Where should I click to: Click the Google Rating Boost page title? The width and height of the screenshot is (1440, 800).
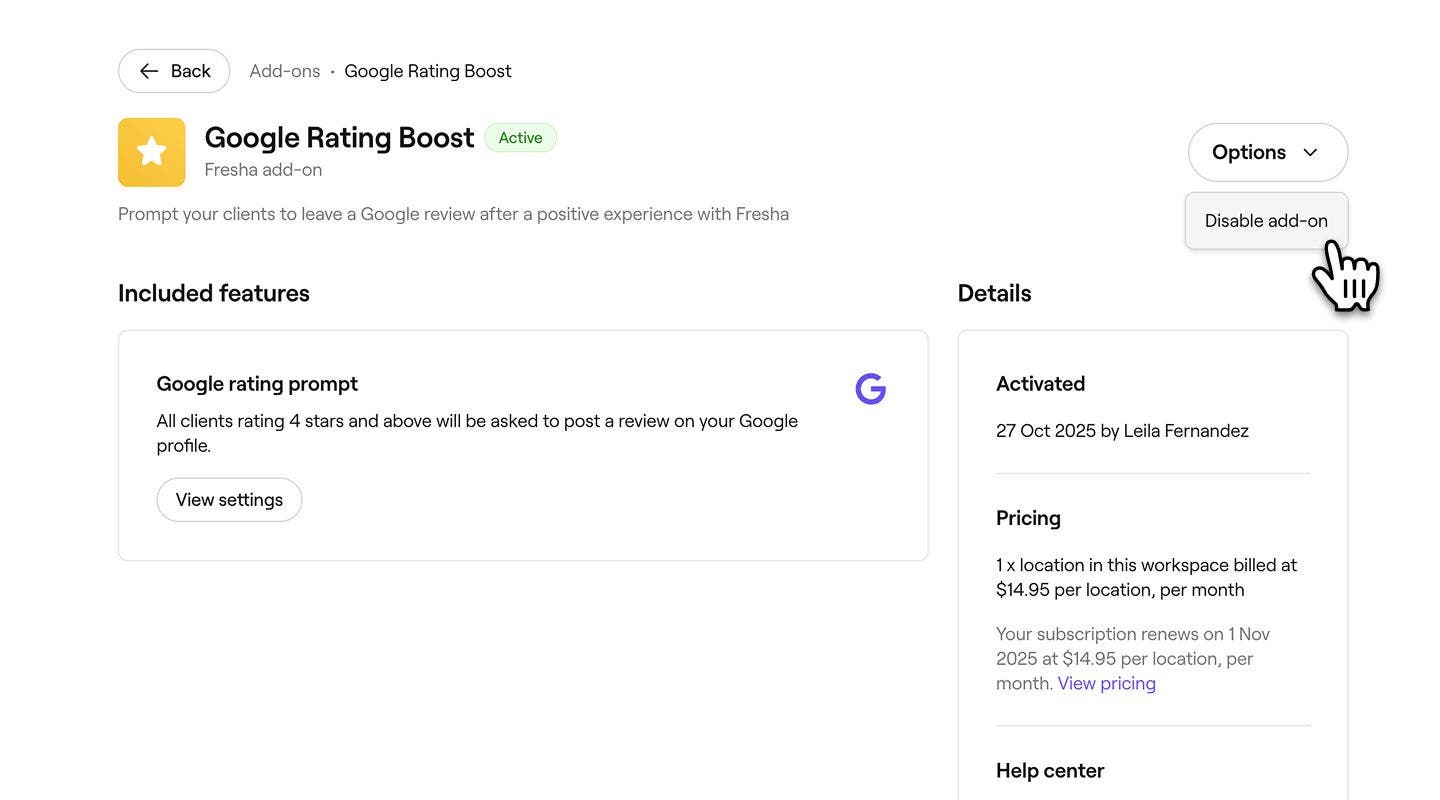tap(339, 137)
